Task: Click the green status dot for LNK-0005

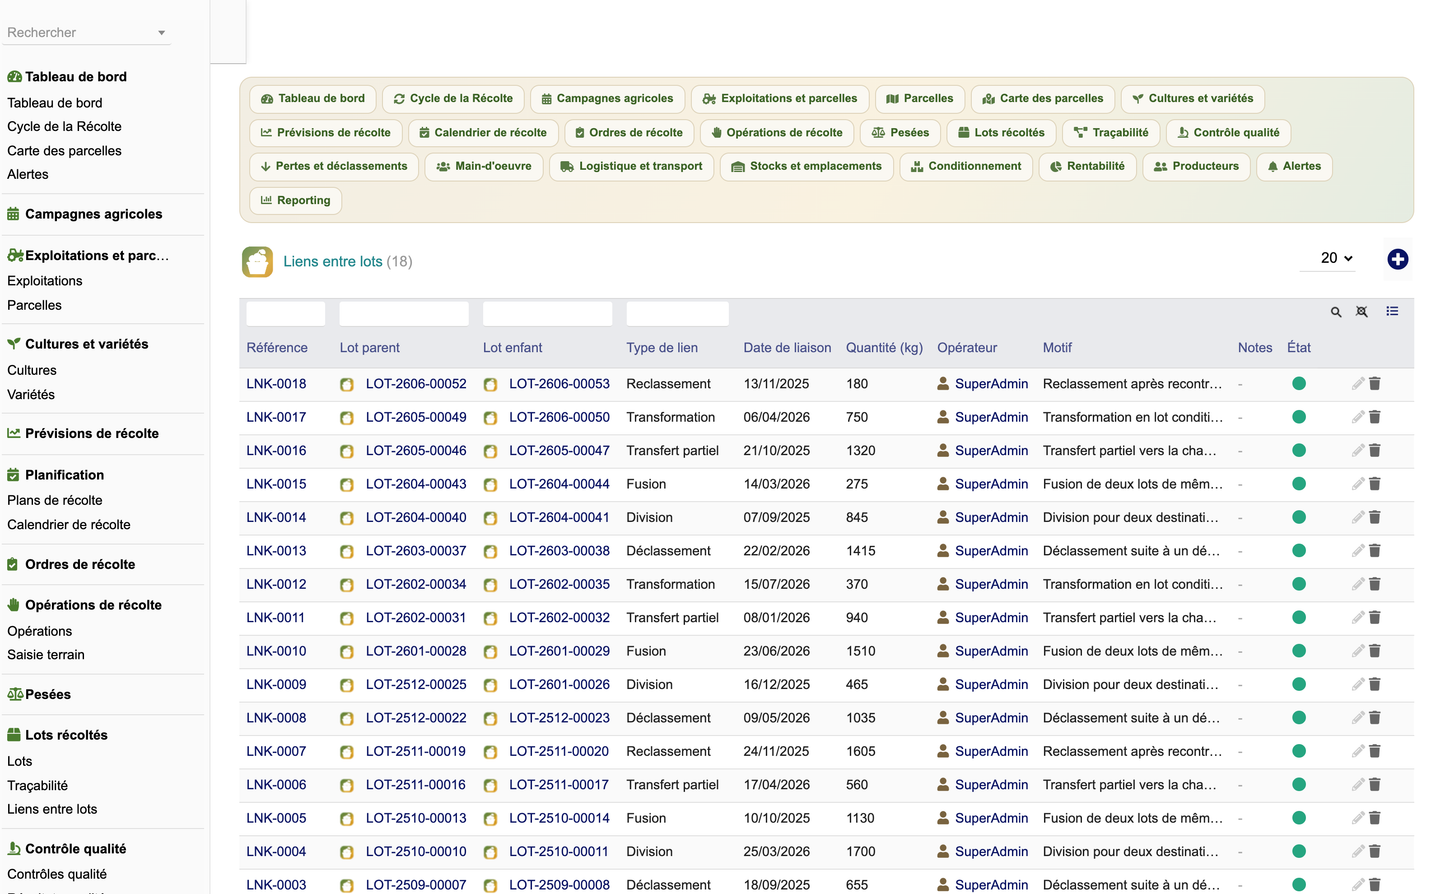Action: pyautogui.click(x=1299, y=818)
